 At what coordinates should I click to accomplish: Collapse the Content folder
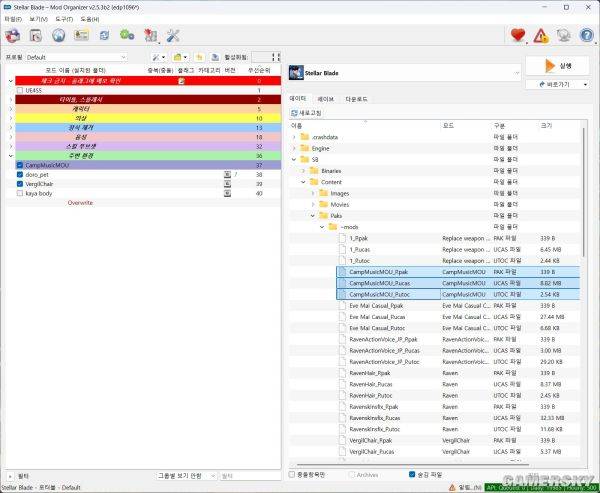pyautogui.click(x=303, y=182)
